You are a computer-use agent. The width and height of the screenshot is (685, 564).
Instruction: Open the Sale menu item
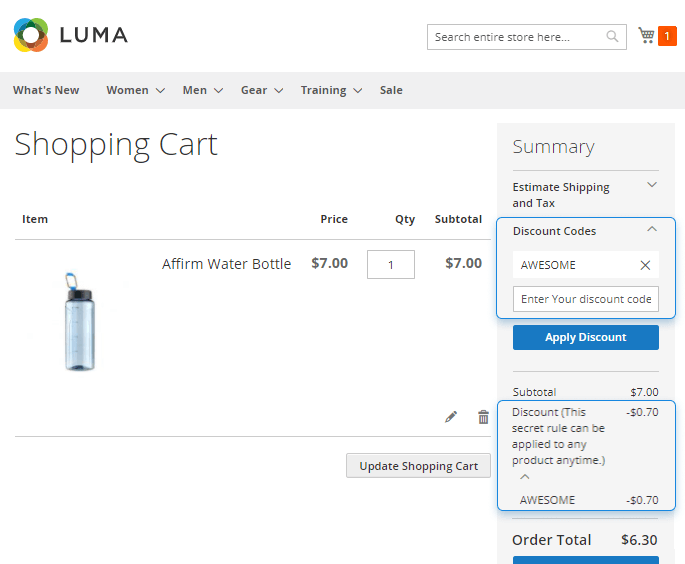tap(391, 90)
